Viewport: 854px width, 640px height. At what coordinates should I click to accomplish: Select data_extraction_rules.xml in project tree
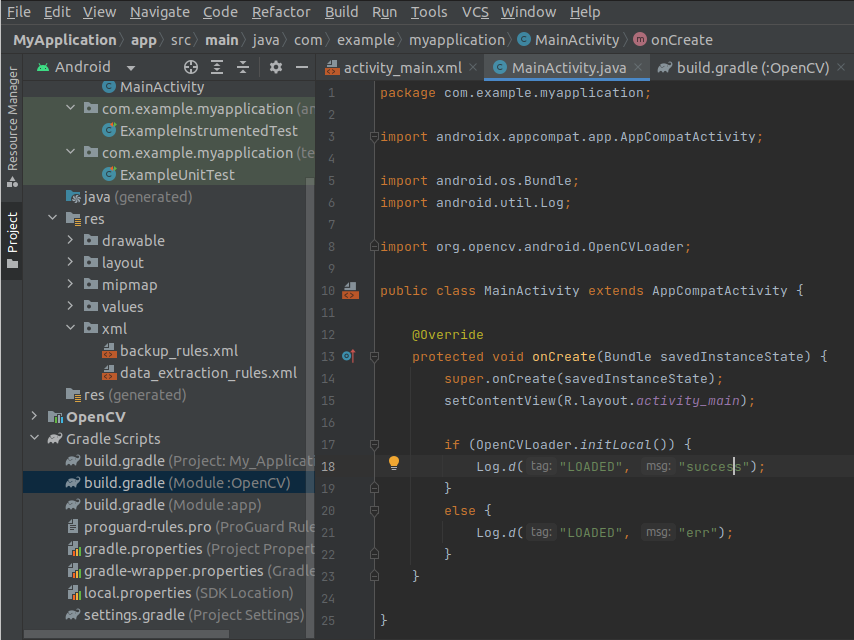point(208,373)
